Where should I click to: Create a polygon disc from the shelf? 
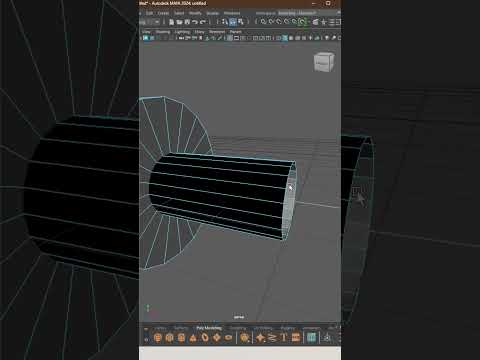228,338
